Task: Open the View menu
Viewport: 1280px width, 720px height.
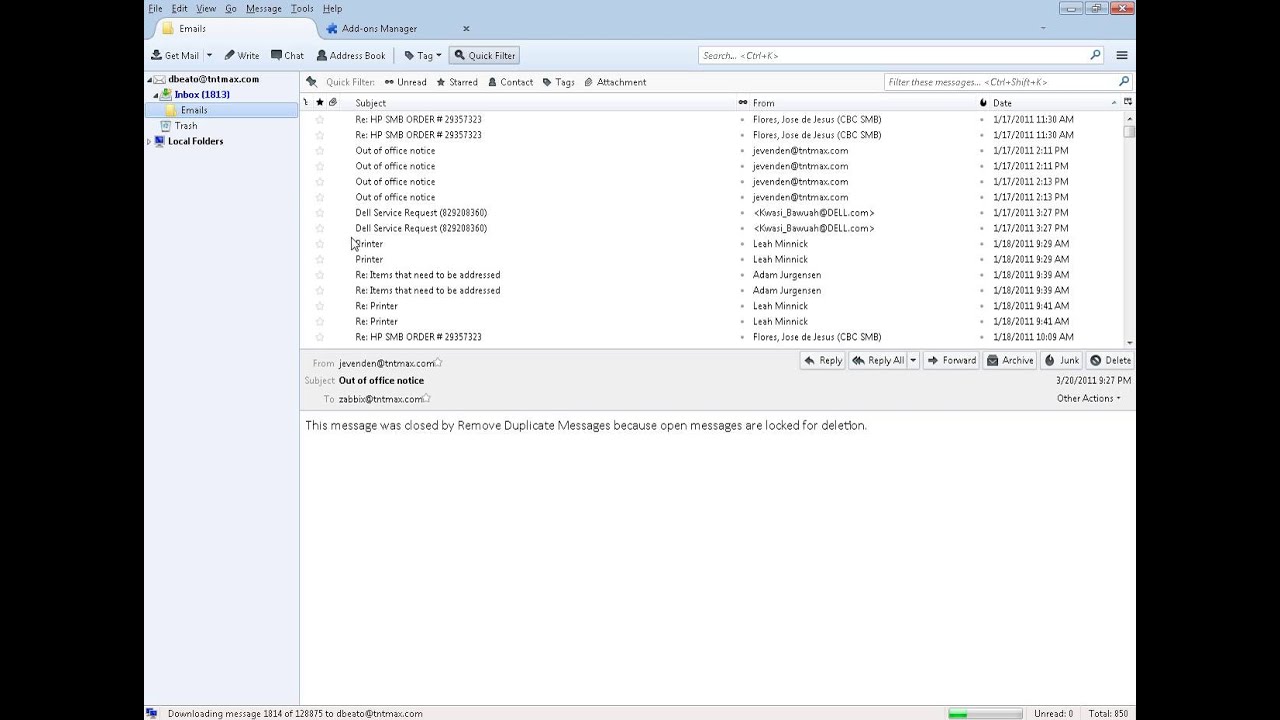Action: [206, 8]
